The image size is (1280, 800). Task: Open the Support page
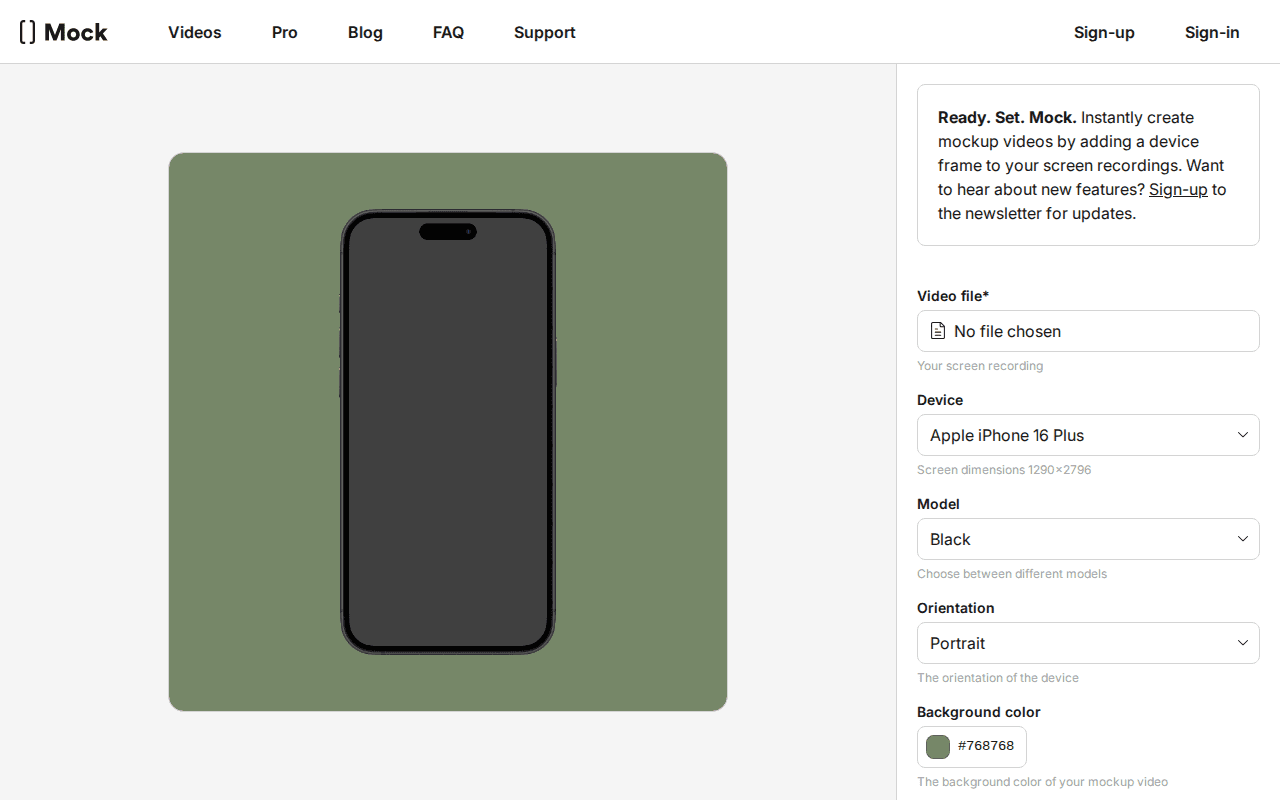544,32
